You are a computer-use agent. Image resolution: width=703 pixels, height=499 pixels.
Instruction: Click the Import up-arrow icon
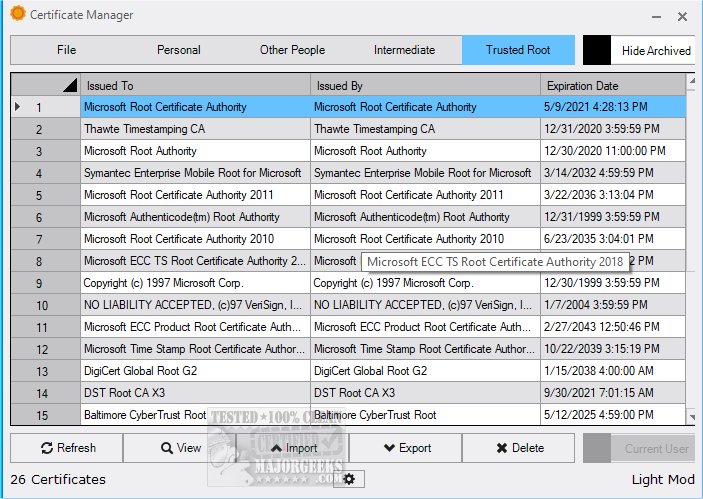click(276, 448)
